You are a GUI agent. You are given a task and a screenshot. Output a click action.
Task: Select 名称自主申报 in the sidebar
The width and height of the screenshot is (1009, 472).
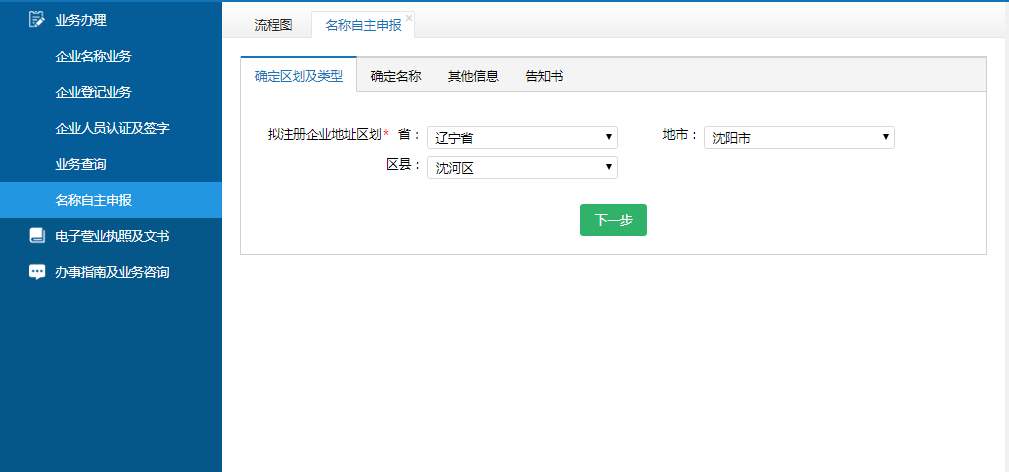(x=93, y=200)
